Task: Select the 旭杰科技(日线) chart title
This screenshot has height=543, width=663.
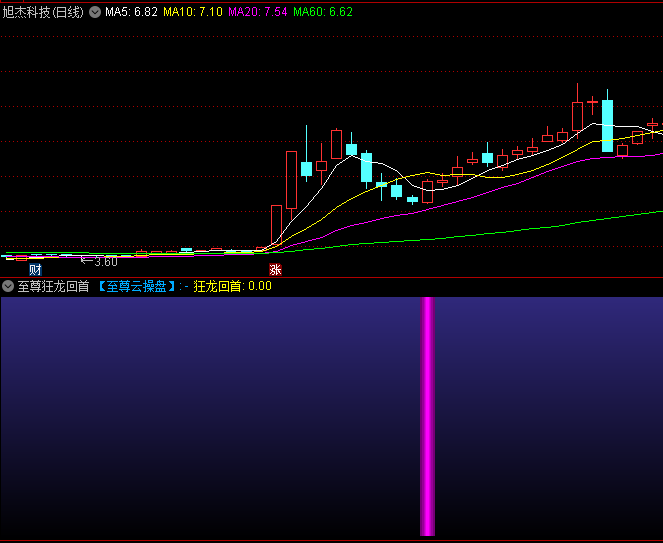Action: tap(43, 12)
